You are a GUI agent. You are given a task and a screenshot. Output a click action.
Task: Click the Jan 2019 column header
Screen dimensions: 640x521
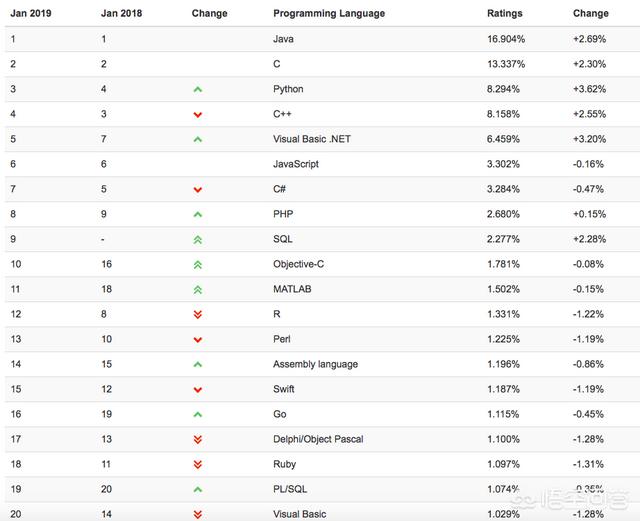click(x=31, y=13)
